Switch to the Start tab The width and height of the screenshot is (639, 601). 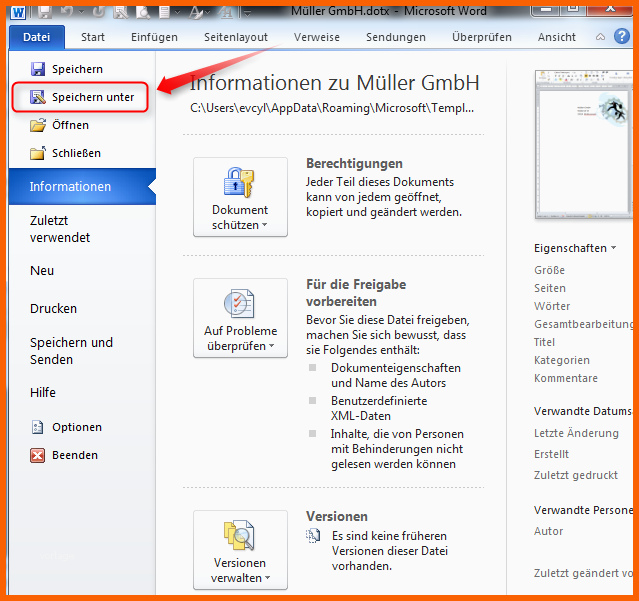(93, 37)
